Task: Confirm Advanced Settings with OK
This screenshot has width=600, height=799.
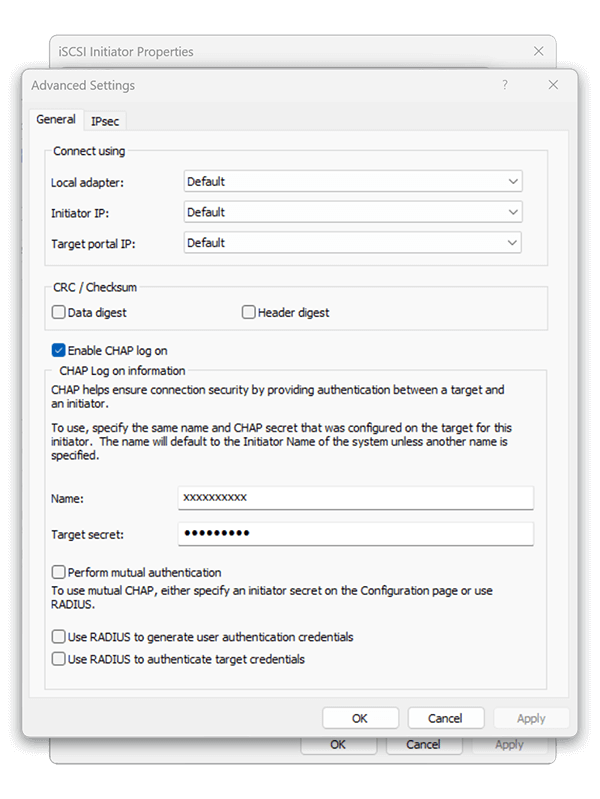Action: (360, 718)
